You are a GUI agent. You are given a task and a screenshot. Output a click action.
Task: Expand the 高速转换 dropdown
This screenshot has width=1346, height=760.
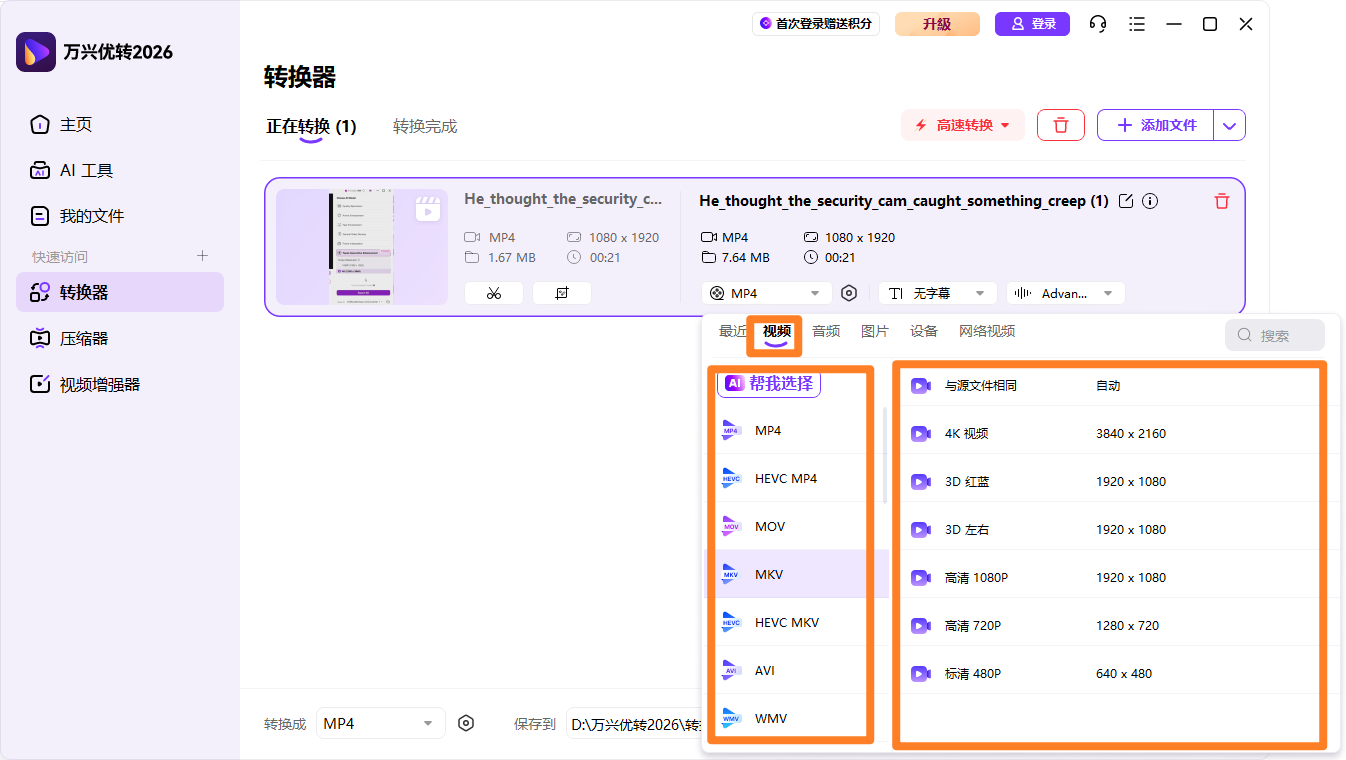[962, 124]
